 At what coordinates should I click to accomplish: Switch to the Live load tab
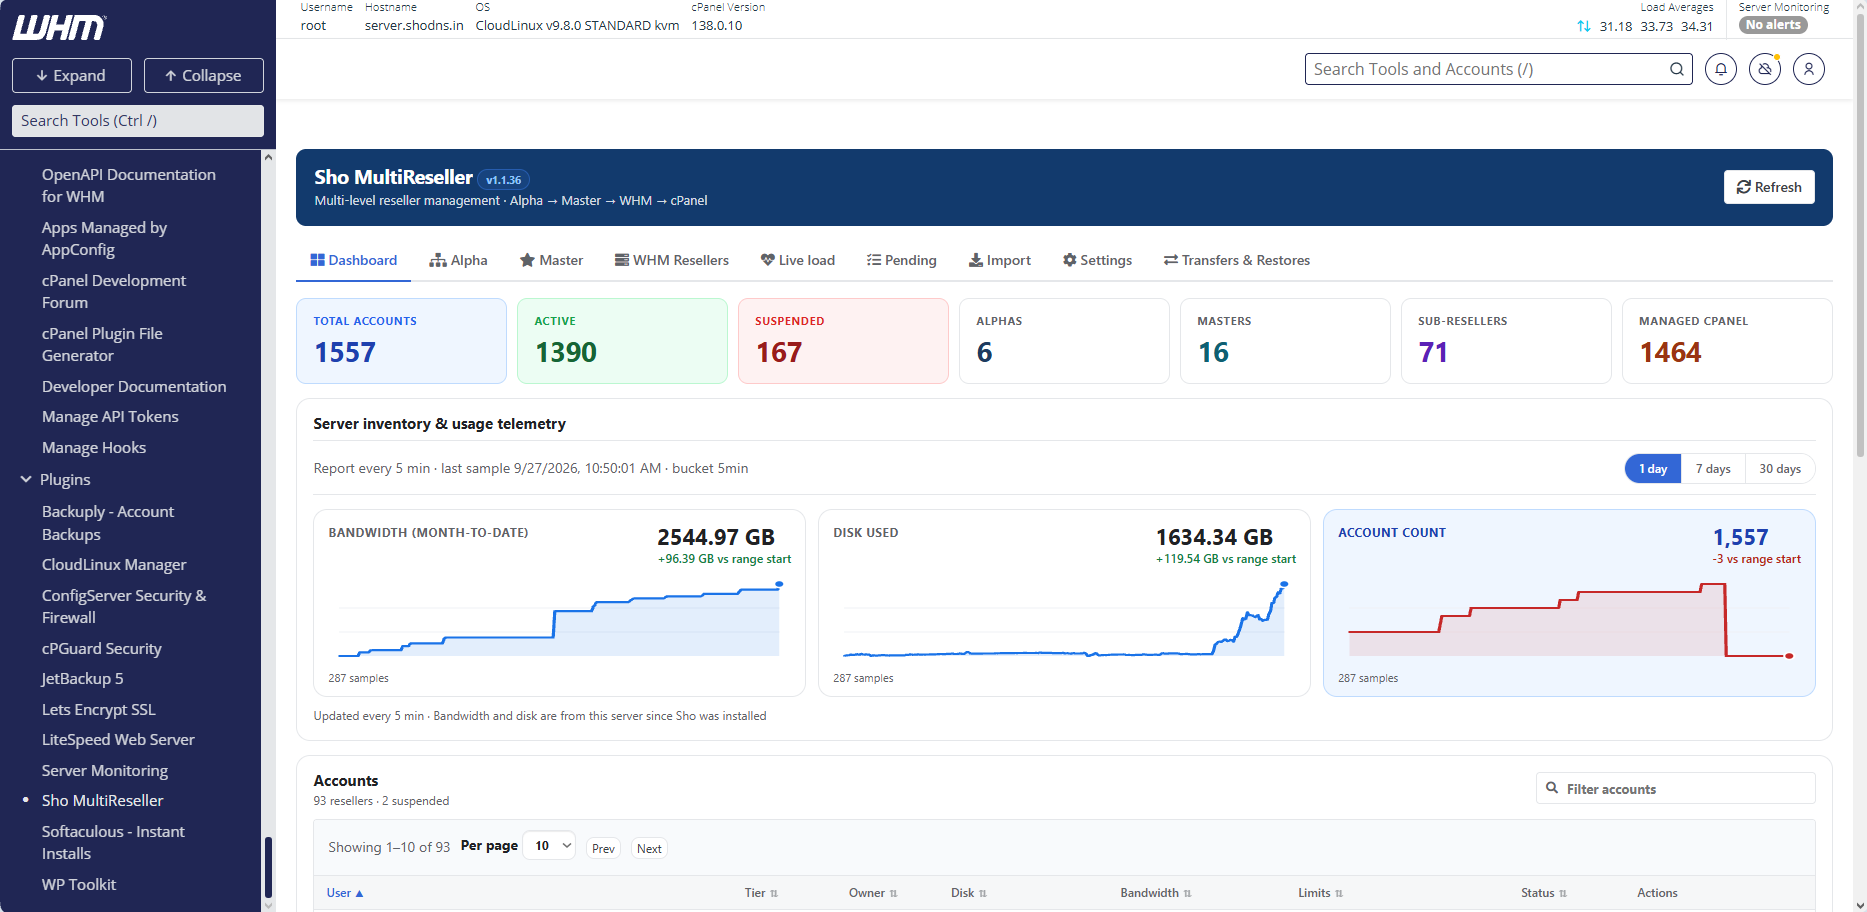pyautogui.click(x=797, y=260)
